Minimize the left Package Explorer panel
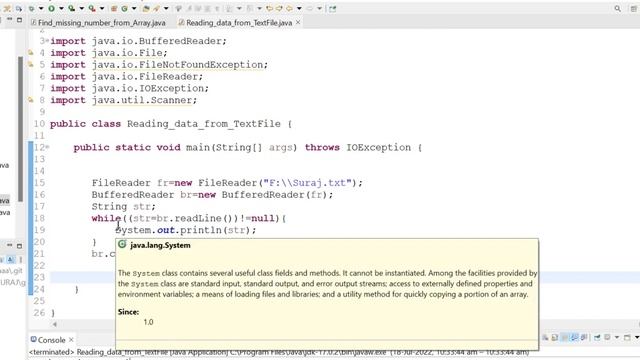Viewport: 640px width, 360px height. [x=9, y=19]
